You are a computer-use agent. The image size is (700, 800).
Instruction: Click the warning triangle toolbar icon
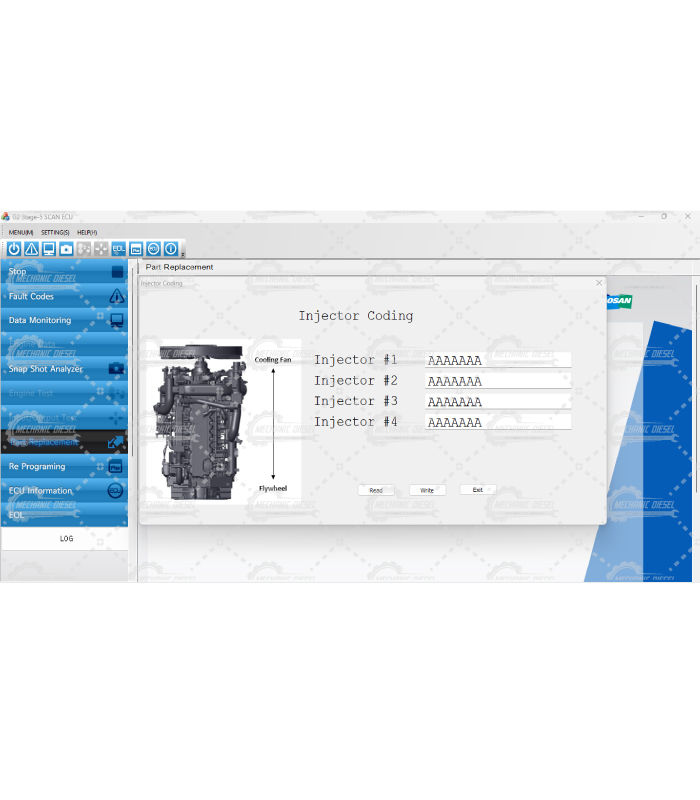pos(31,249)
